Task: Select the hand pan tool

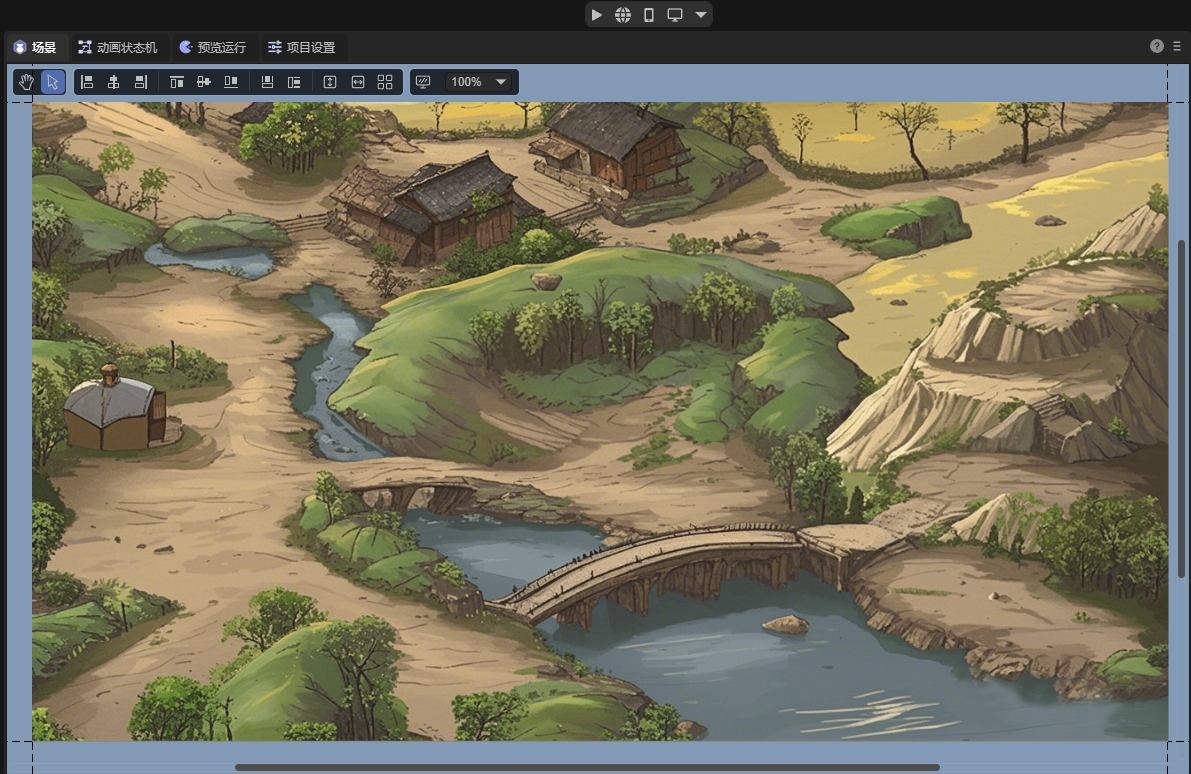Action: click(26, 82)
